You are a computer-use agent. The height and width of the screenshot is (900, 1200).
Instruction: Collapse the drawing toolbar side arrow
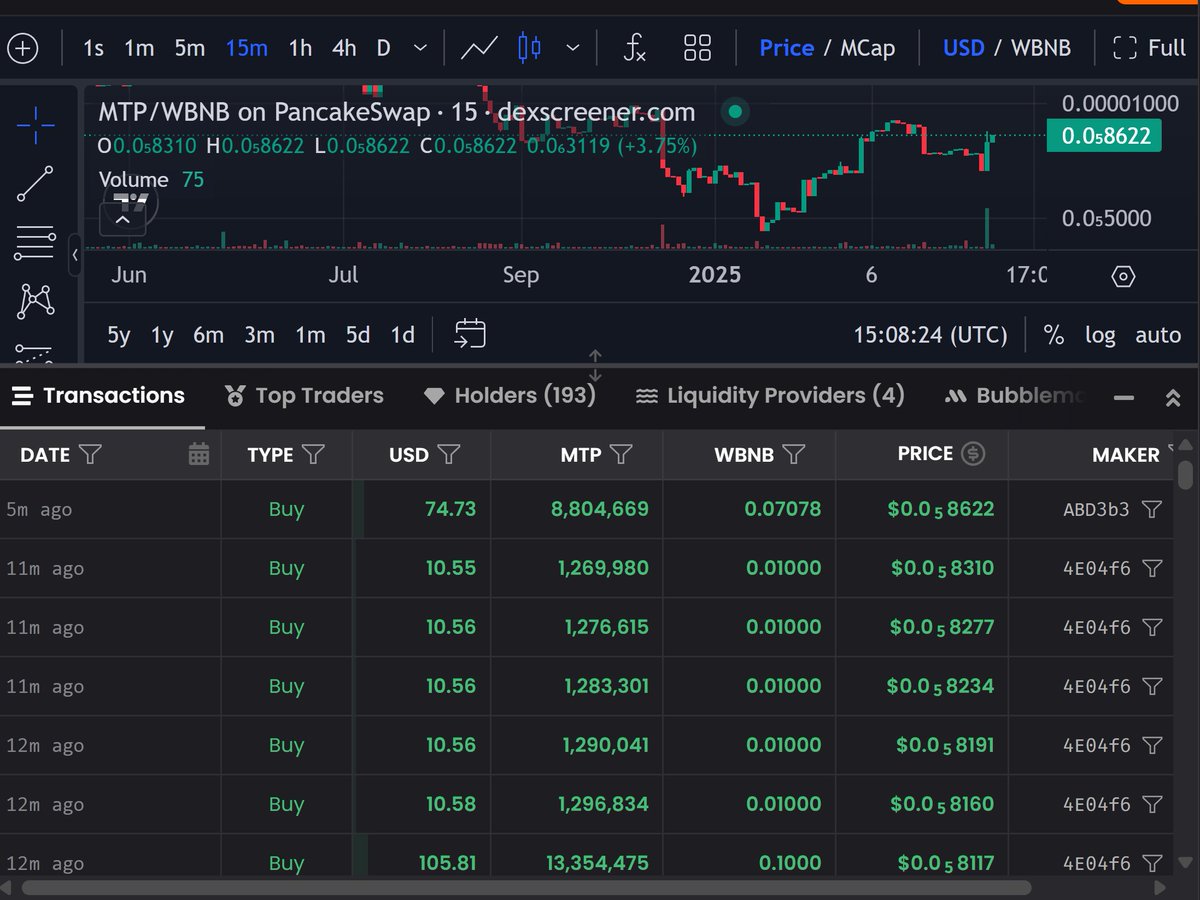(75, 256)
